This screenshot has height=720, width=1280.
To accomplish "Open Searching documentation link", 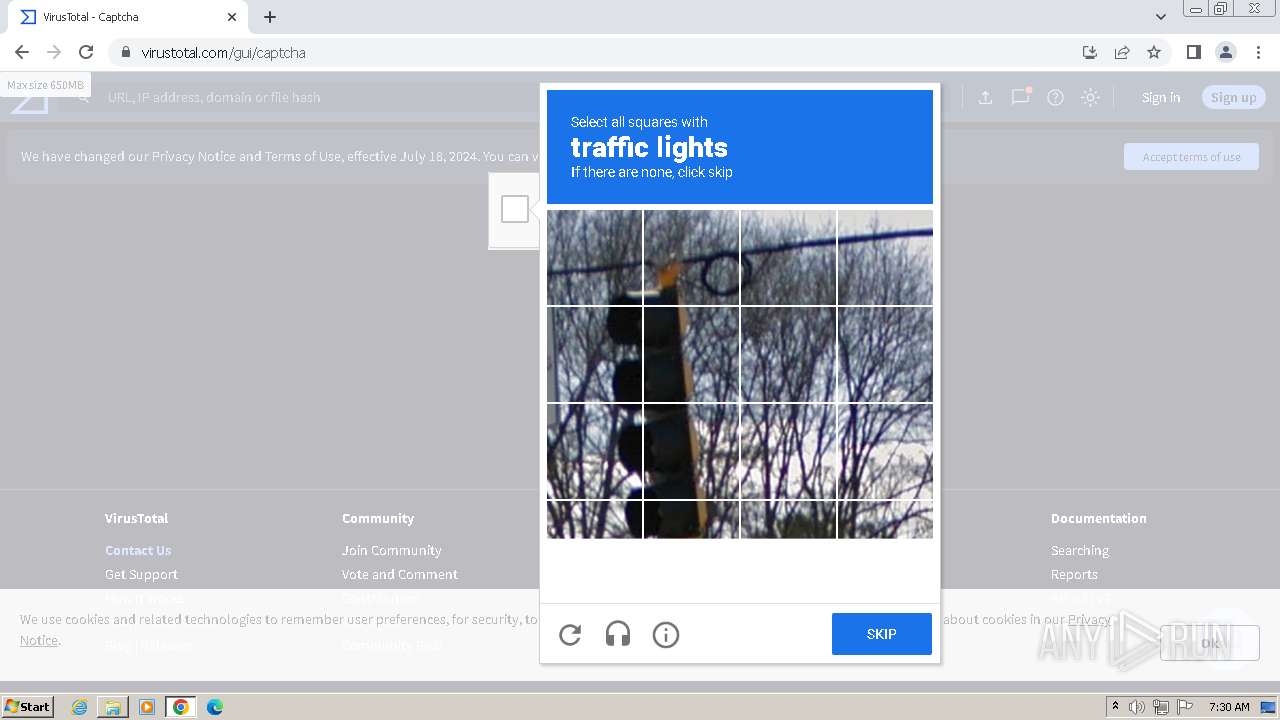I will tap(1080, 550).
